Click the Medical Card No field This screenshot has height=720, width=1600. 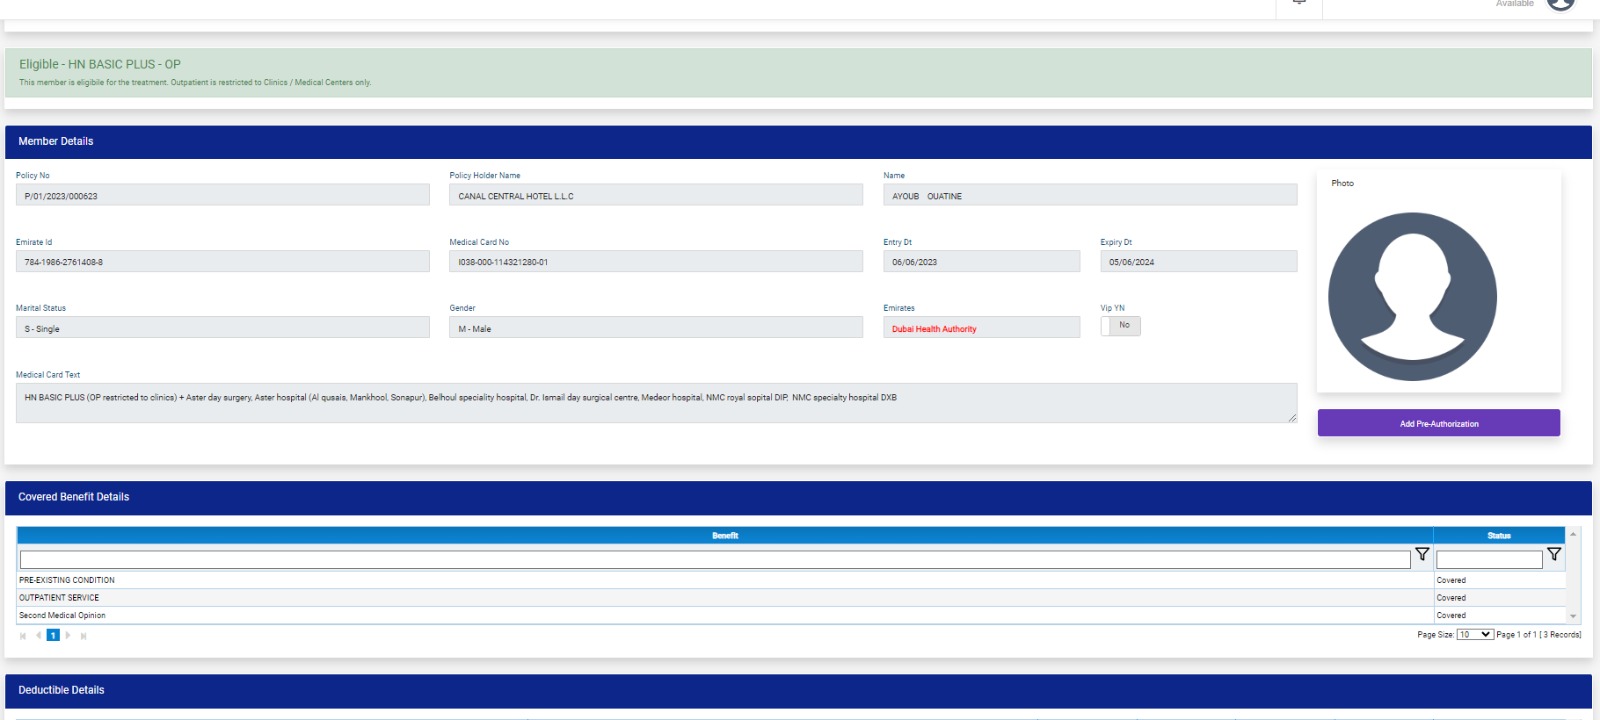656,261
